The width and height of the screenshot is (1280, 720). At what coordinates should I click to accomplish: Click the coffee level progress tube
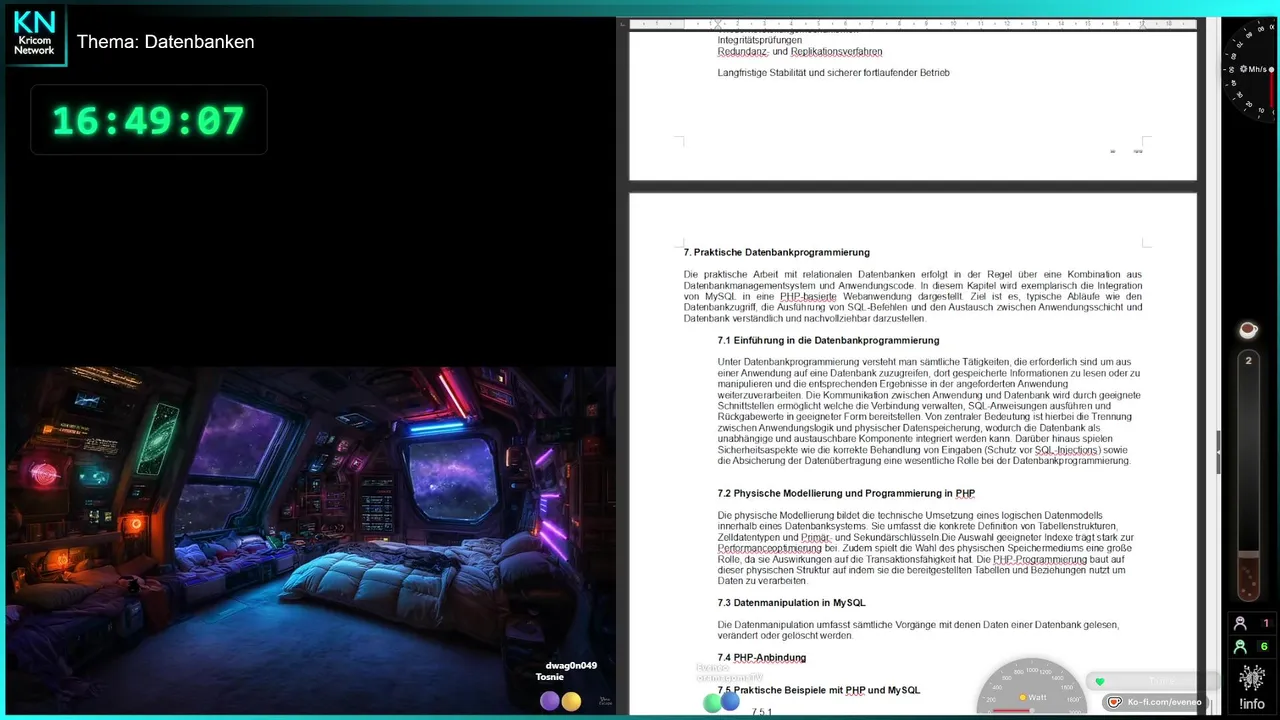pyautogui.click(x=1248, y=475)
